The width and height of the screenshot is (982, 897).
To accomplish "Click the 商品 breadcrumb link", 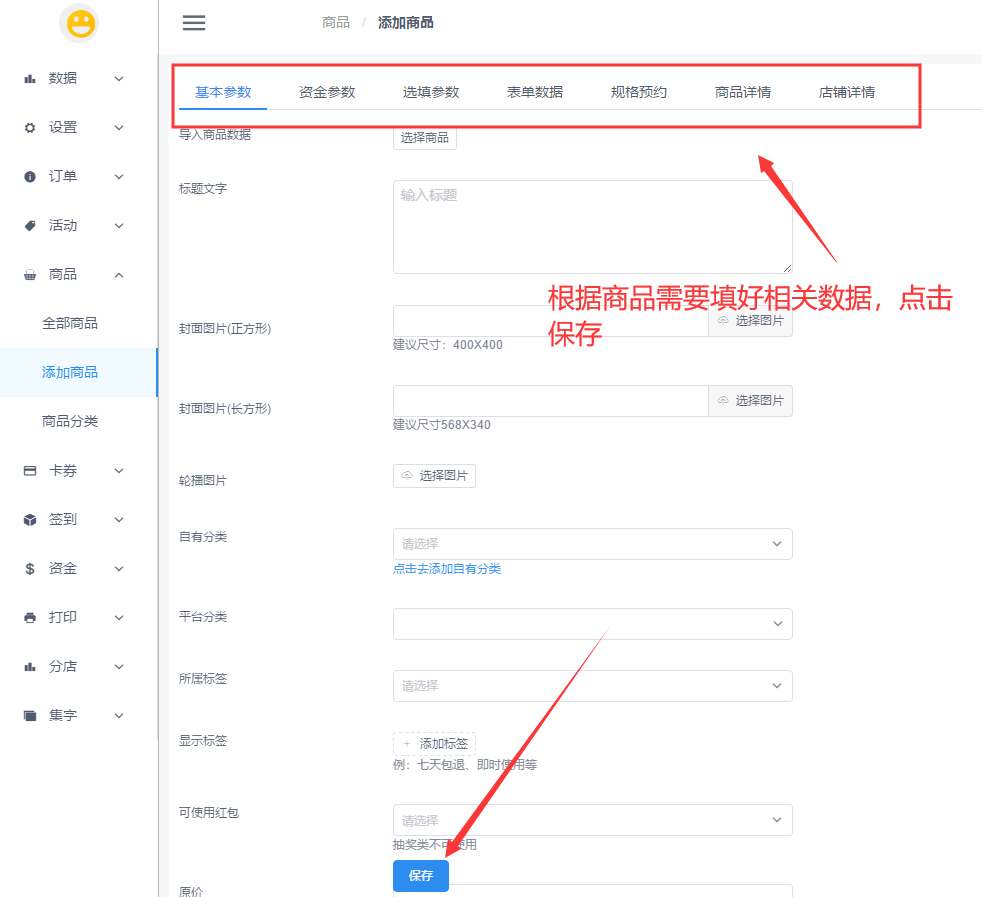I will coord(336,23).
